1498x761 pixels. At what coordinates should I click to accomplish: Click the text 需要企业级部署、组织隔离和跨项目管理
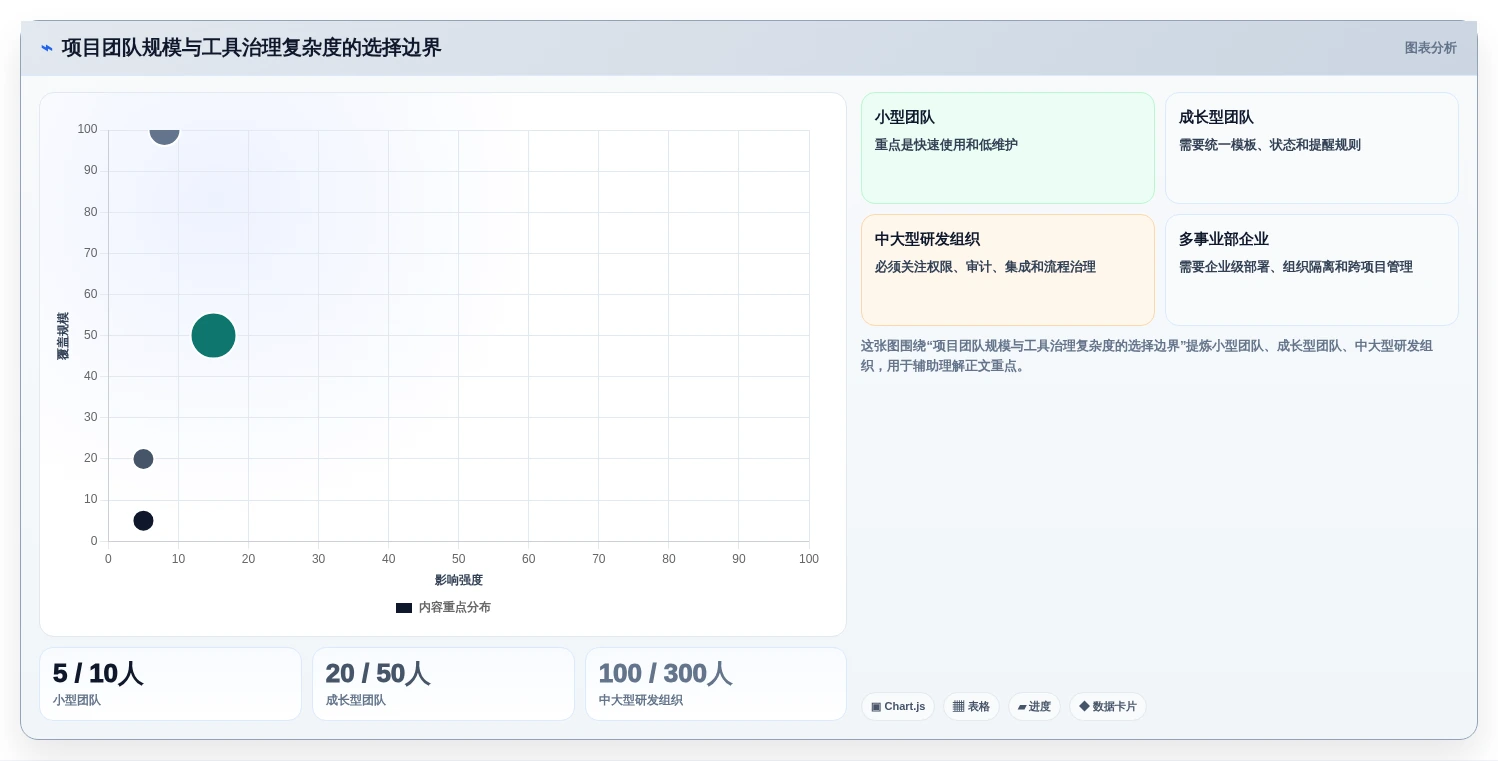pyautogui.click(x=1296, y=267)
